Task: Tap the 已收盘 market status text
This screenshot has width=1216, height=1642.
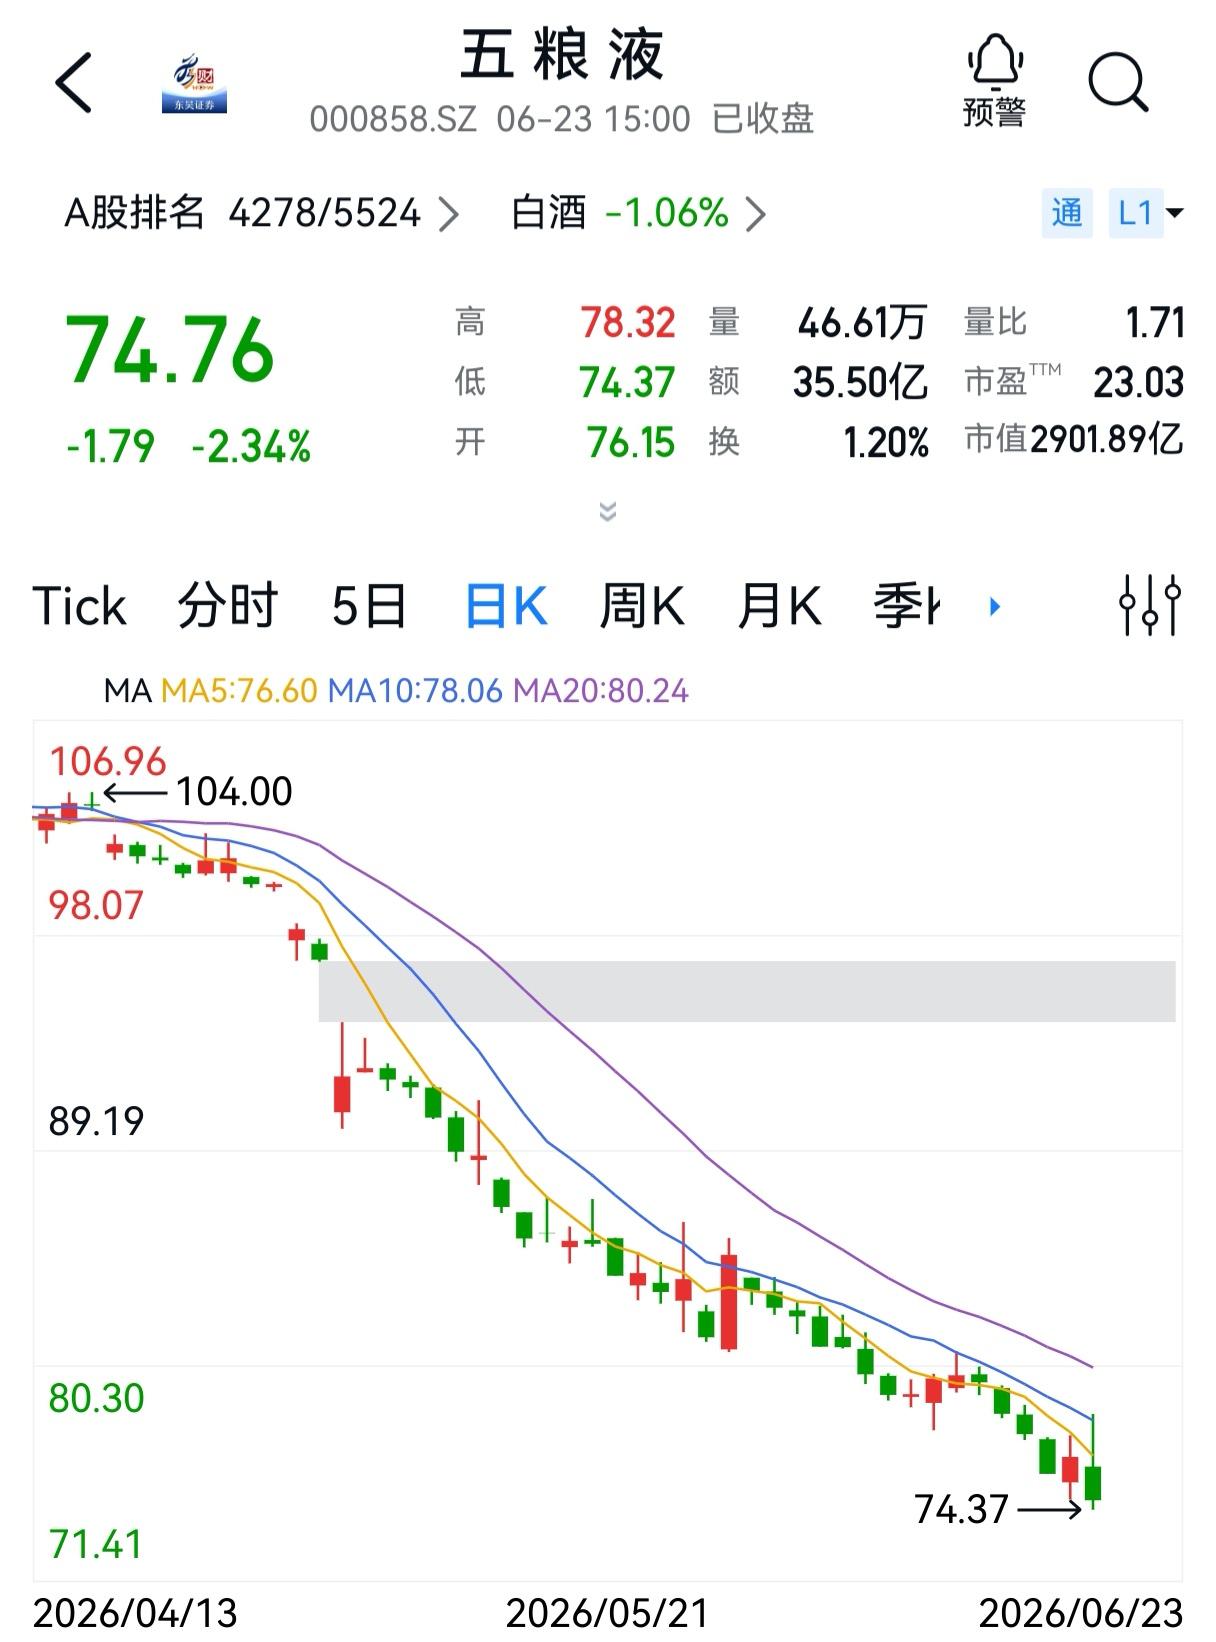Action: [x=763, y=120]
